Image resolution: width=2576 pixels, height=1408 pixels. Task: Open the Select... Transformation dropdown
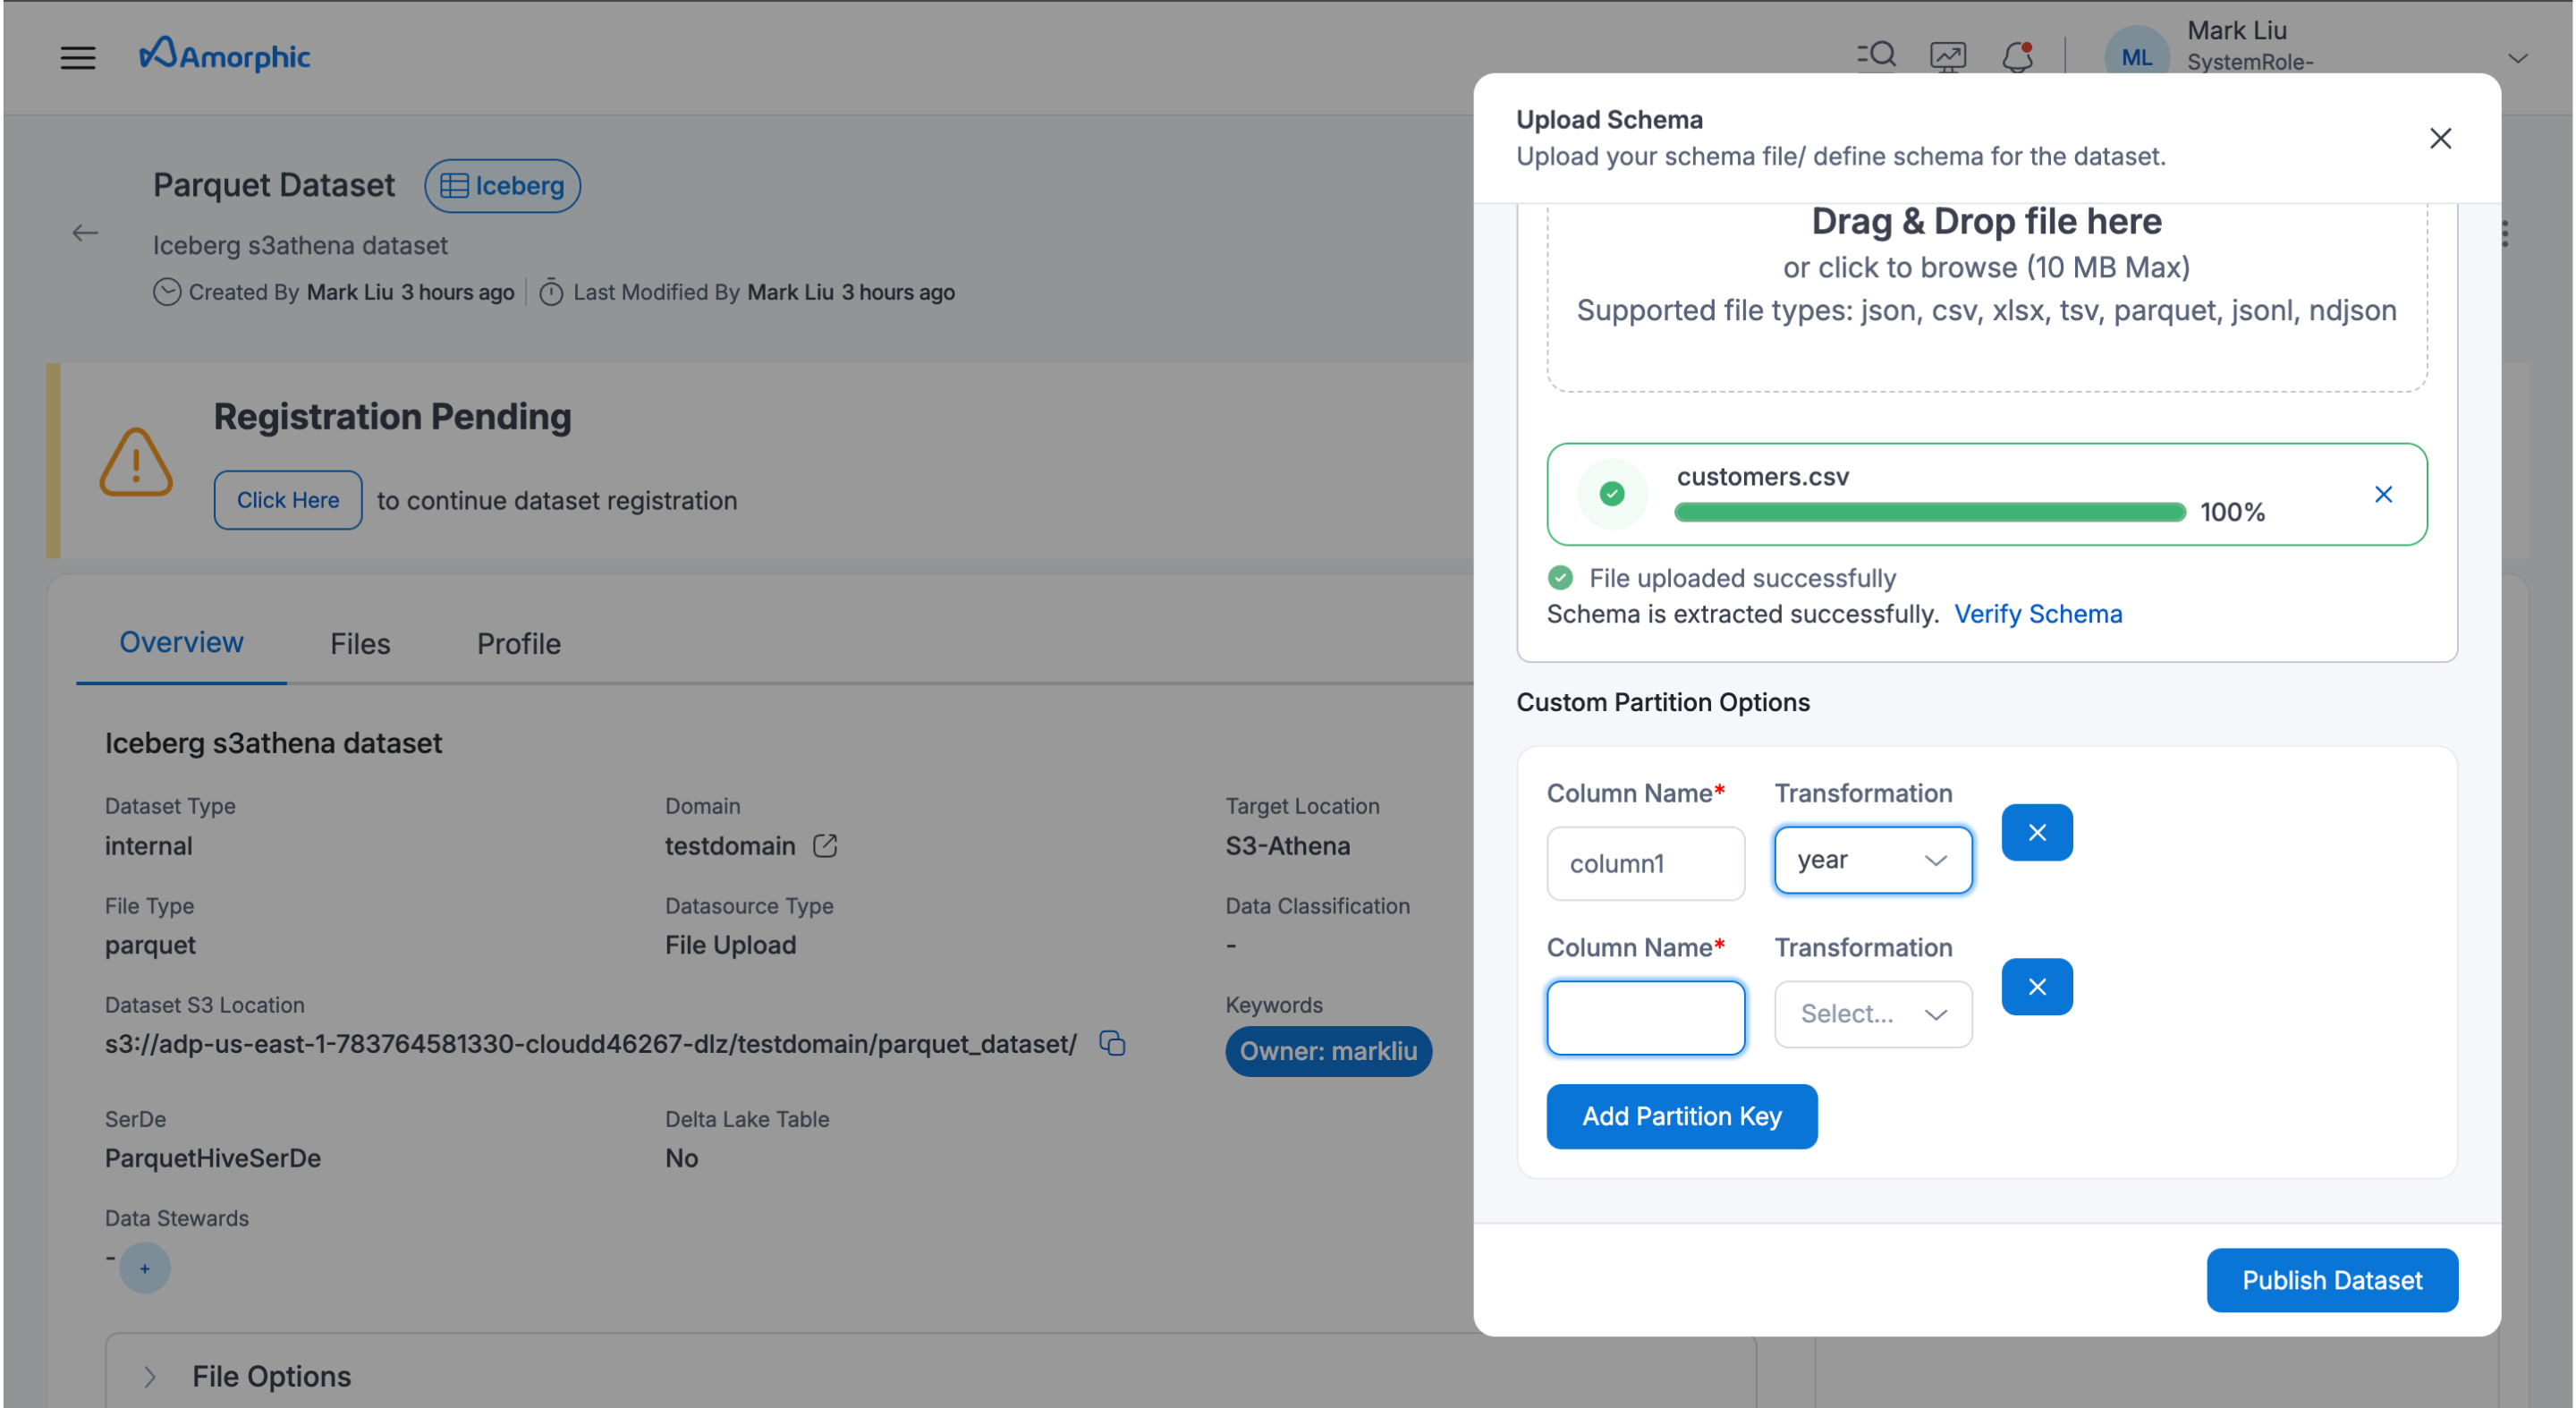click(1872, 1014)
